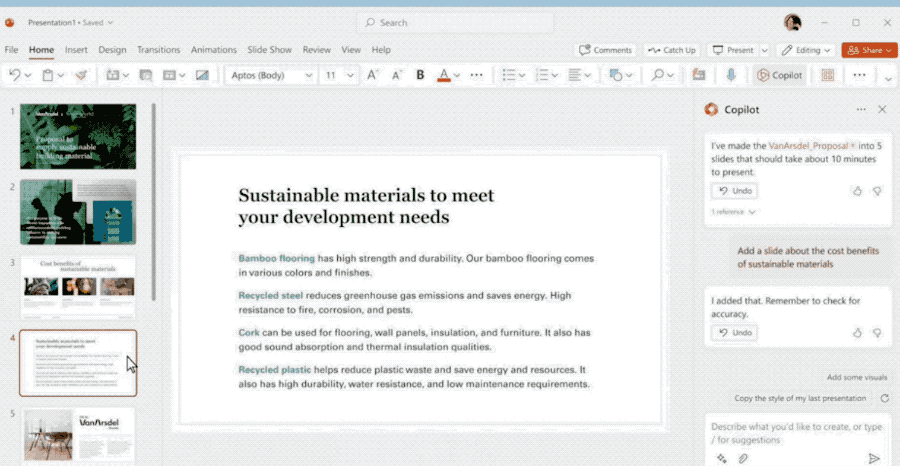
Task: Thumbs up the first Copilot response
Action: (x=857, y=191)
